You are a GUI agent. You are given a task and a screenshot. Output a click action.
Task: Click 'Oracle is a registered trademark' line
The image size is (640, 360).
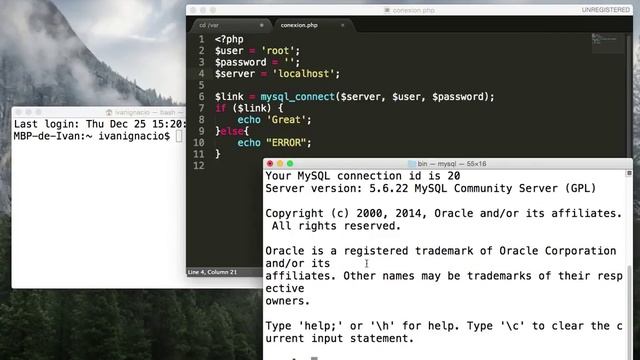[441, 251]
